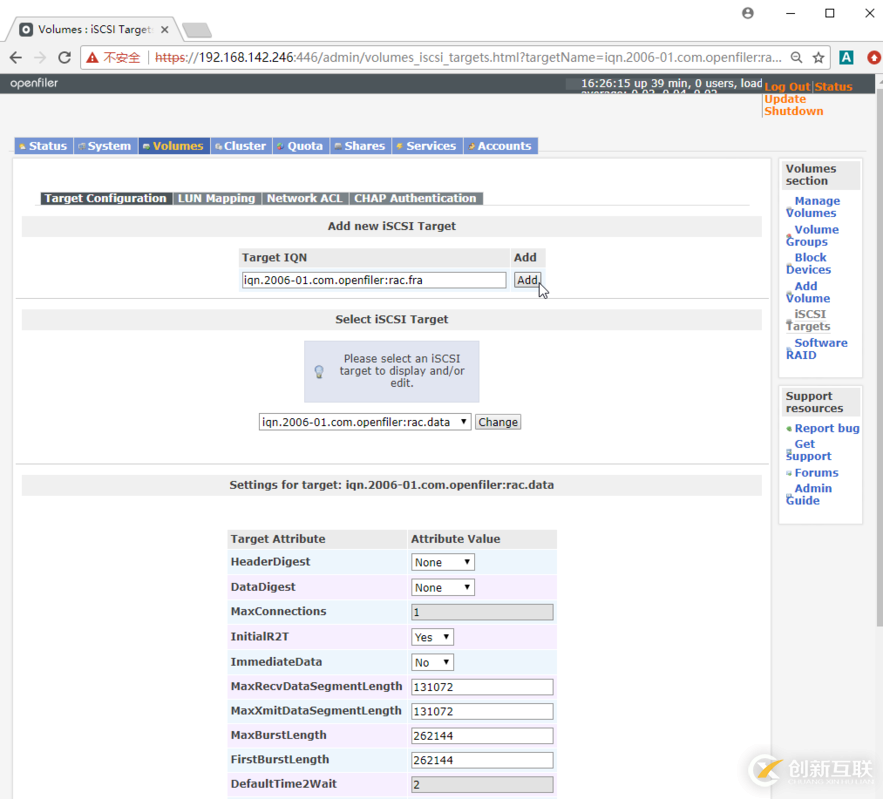The height and width of the screenshot is (799, 883).
Task: Switch to the LUN Mapping tab
Action: (x=216, y=198)
